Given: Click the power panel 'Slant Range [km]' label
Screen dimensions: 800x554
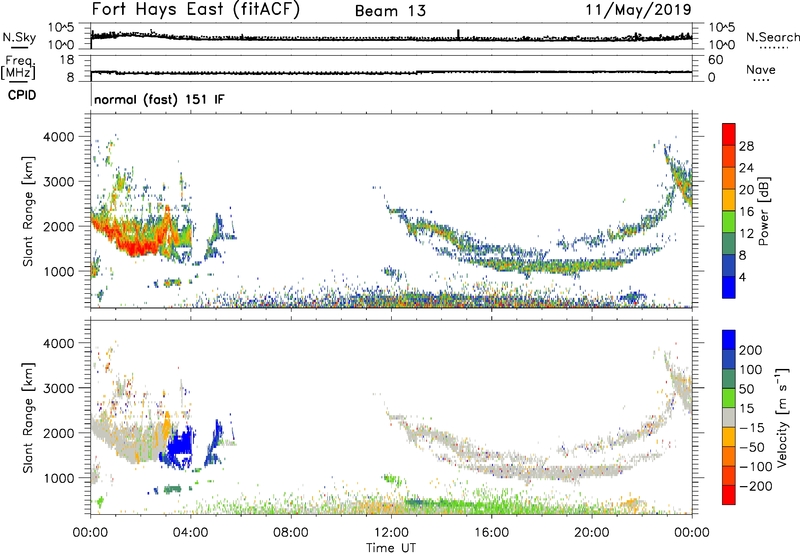Looking at the screenshot, I should (28, 211).
